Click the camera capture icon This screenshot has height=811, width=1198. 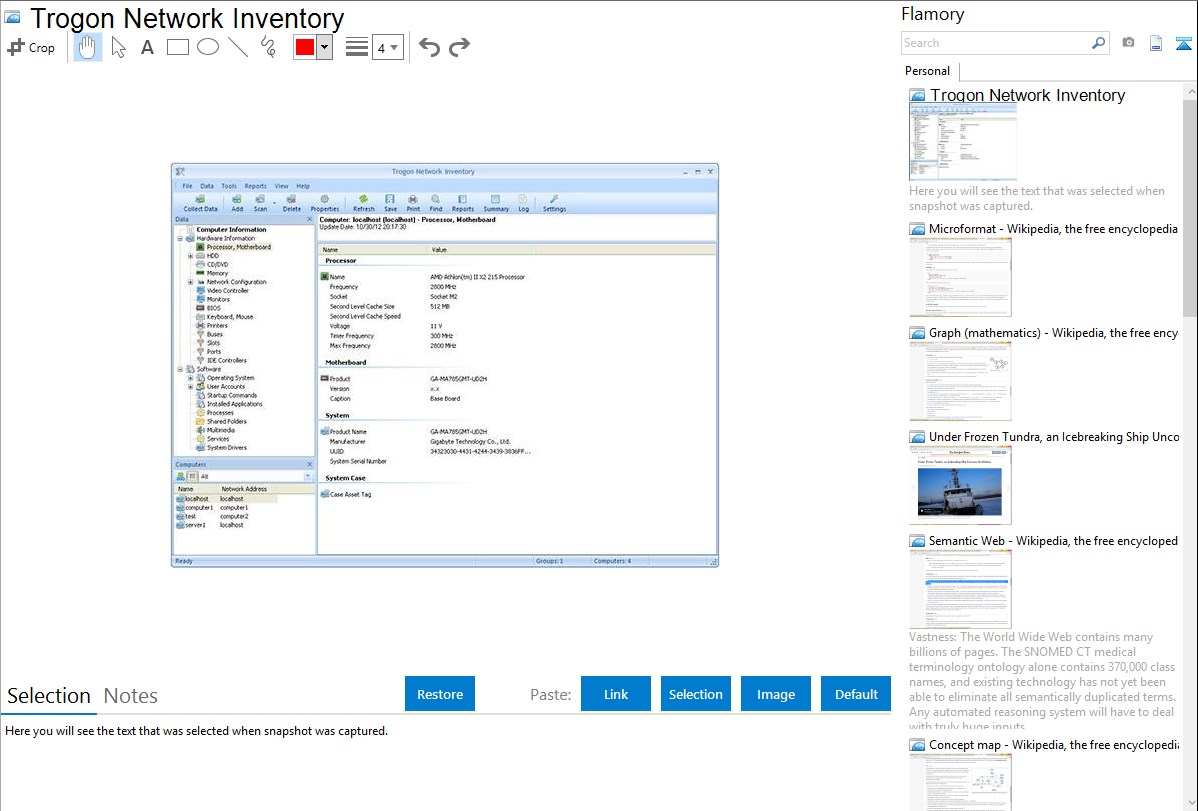(x=1128, y=43)
